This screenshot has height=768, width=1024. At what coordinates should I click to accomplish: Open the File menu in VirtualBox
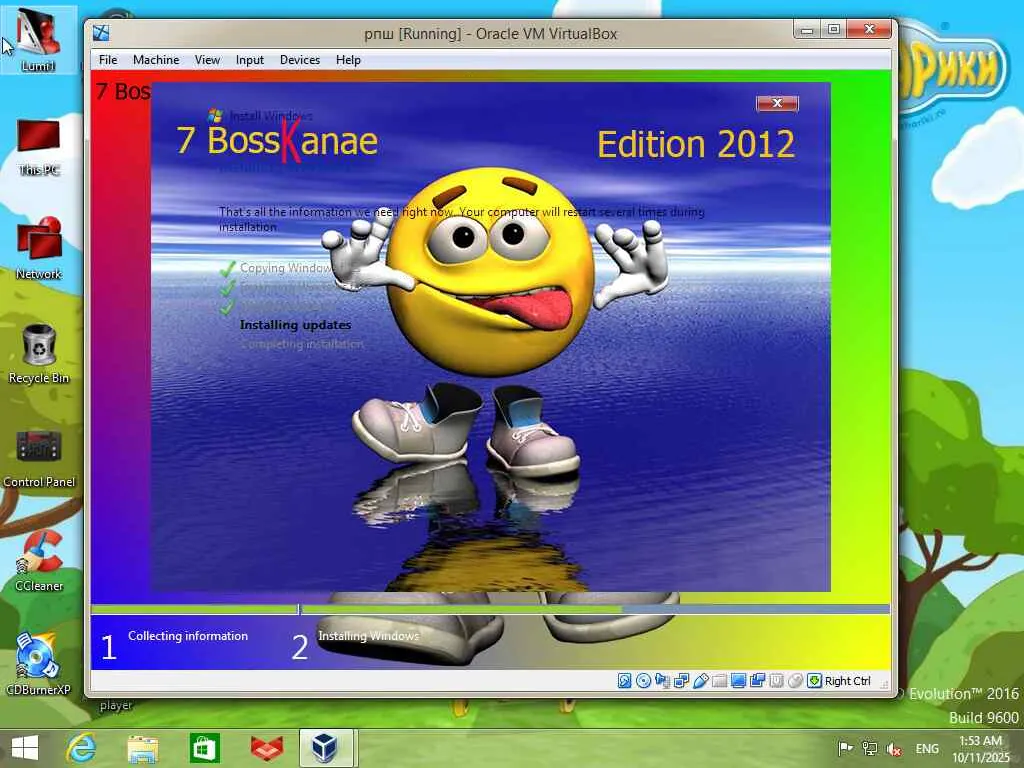(x=108, y=59)
